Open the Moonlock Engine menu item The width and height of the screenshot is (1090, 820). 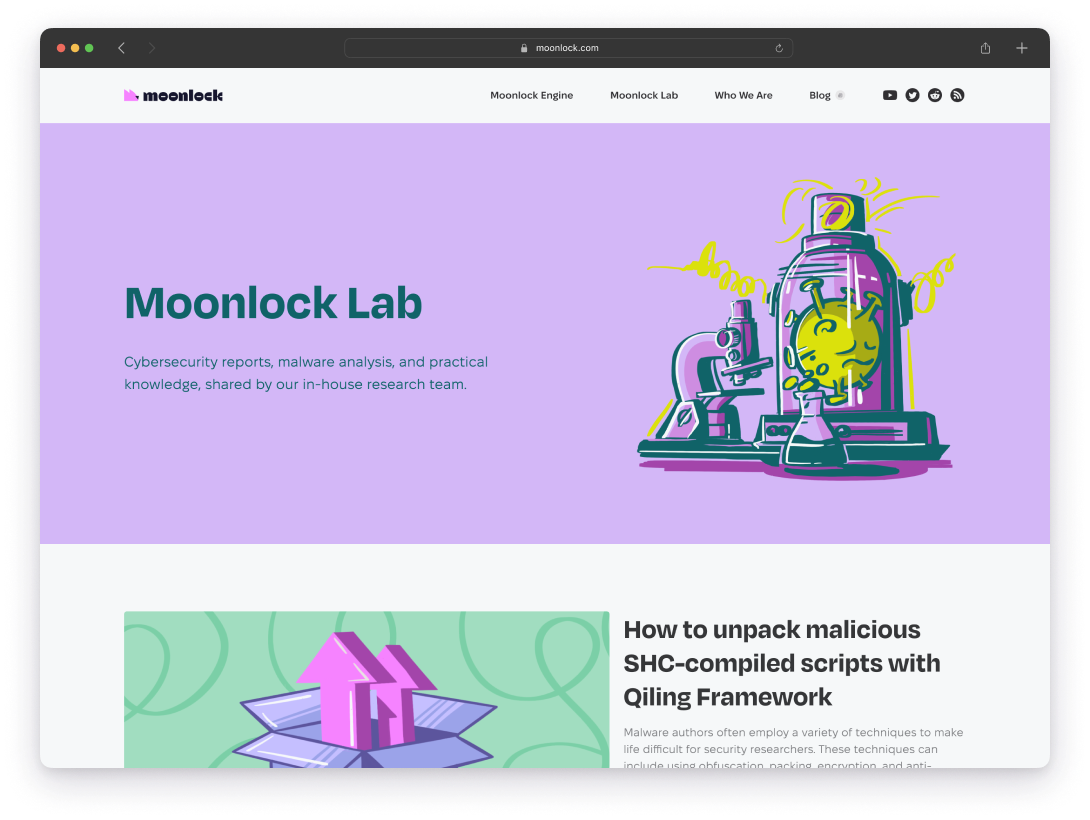coord(532,95)
